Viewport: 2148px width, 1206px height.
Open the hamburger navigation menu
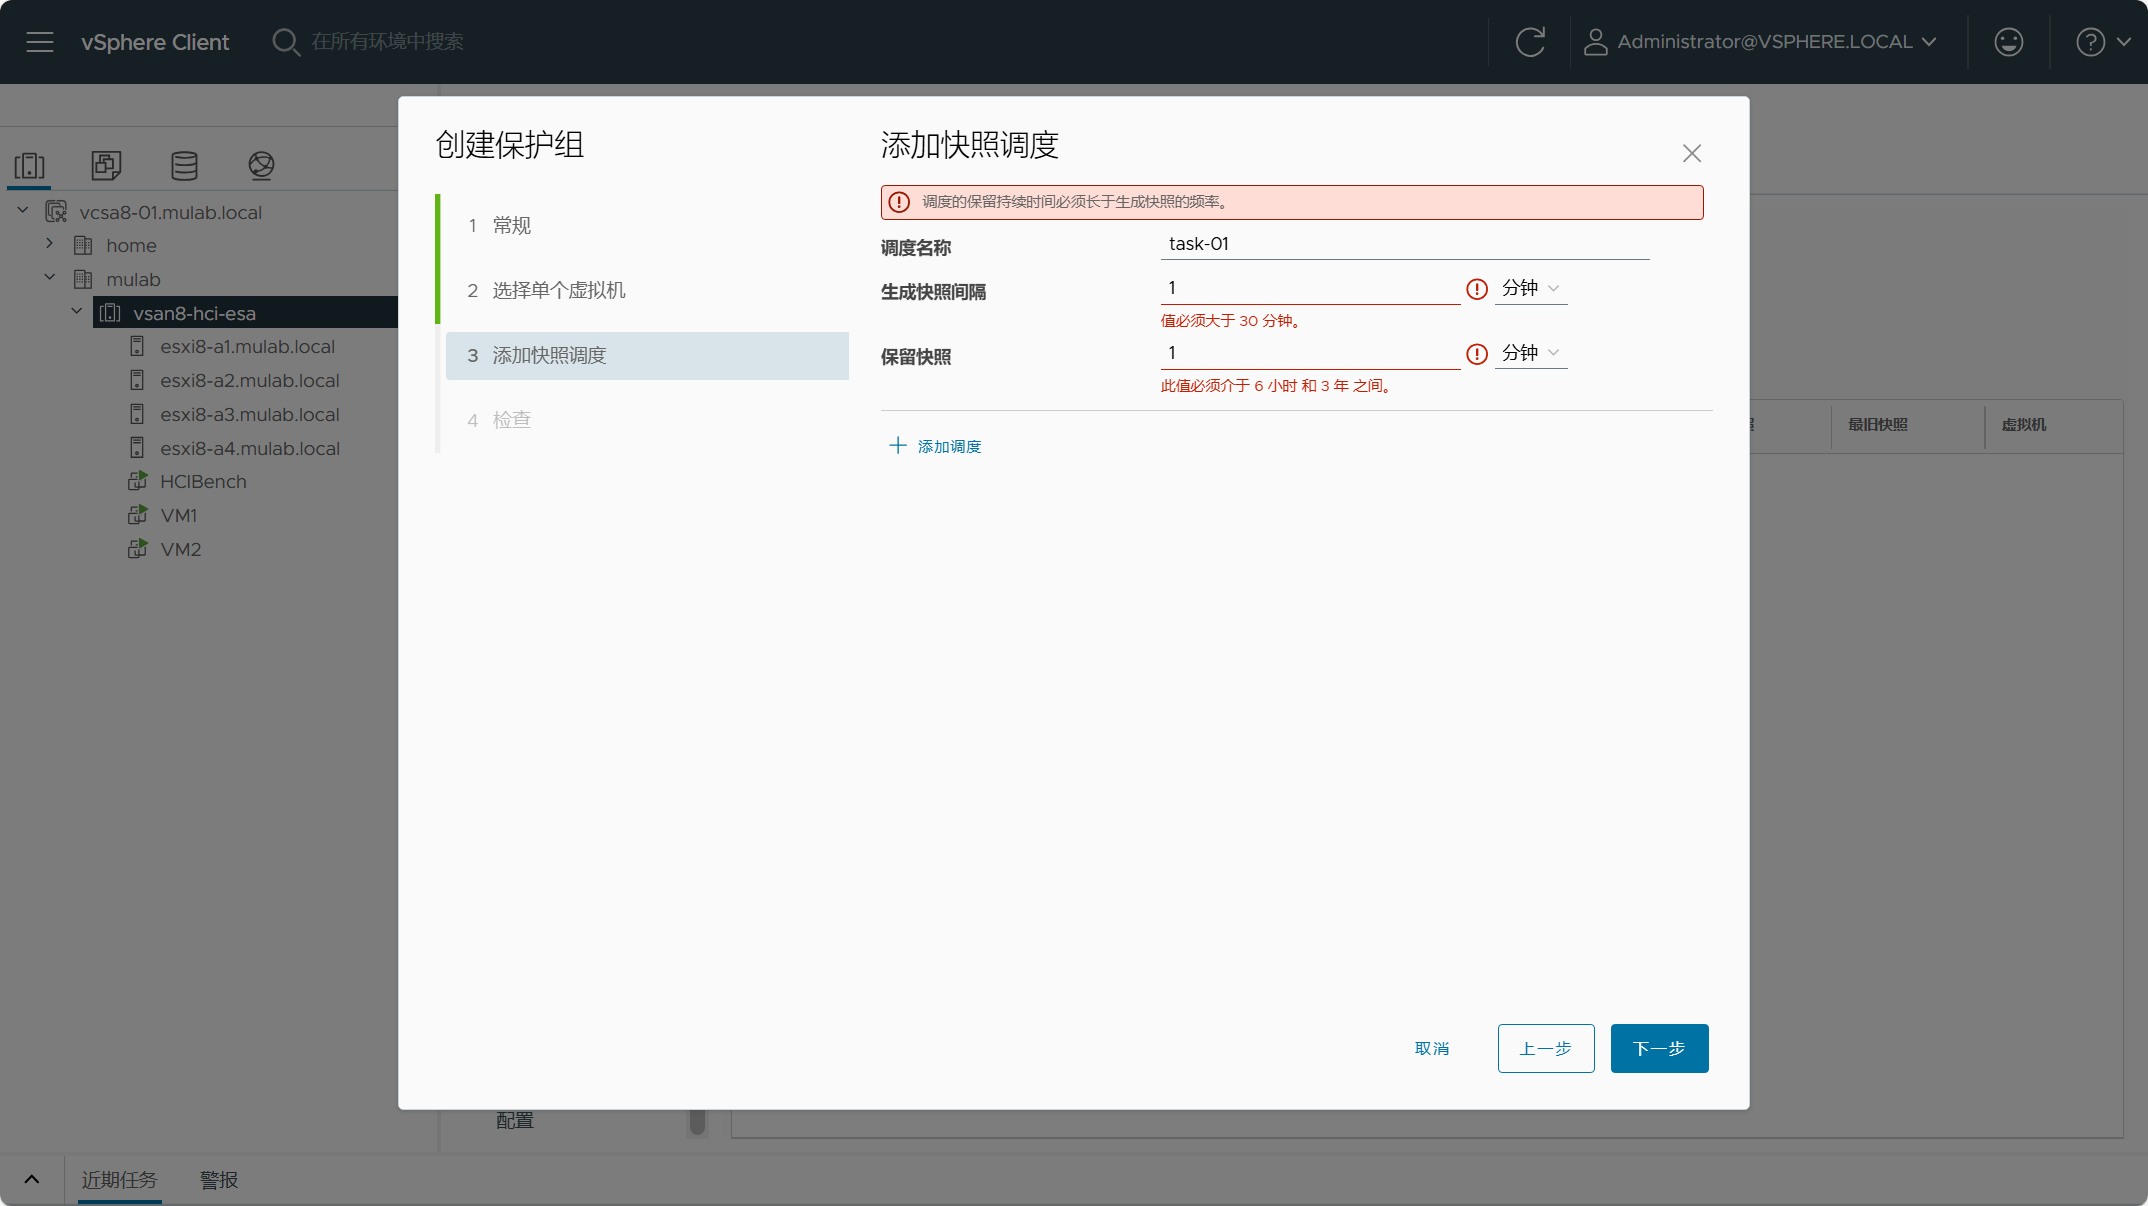tap(40, 42)
